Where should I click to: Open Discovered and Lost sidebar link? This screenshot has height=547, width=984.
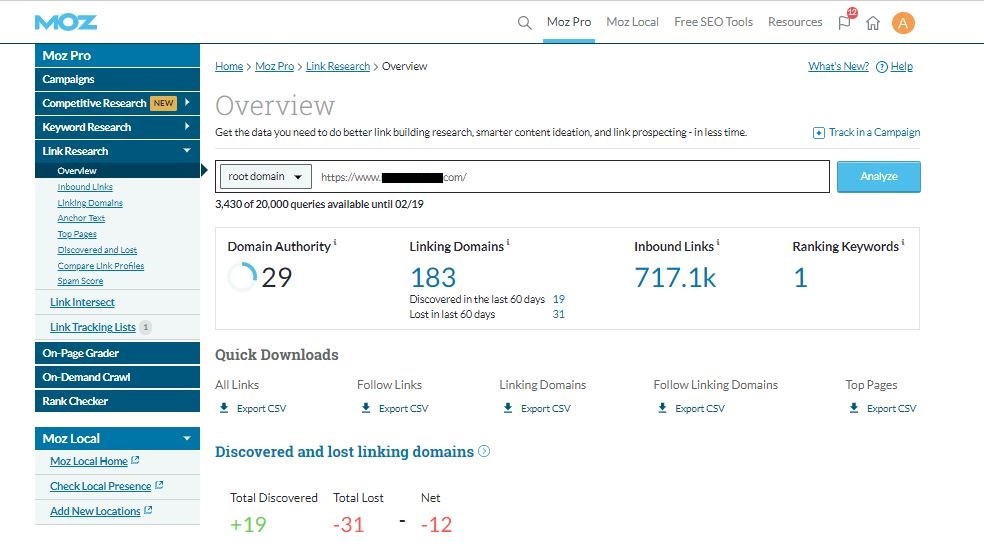click(97, 250)
